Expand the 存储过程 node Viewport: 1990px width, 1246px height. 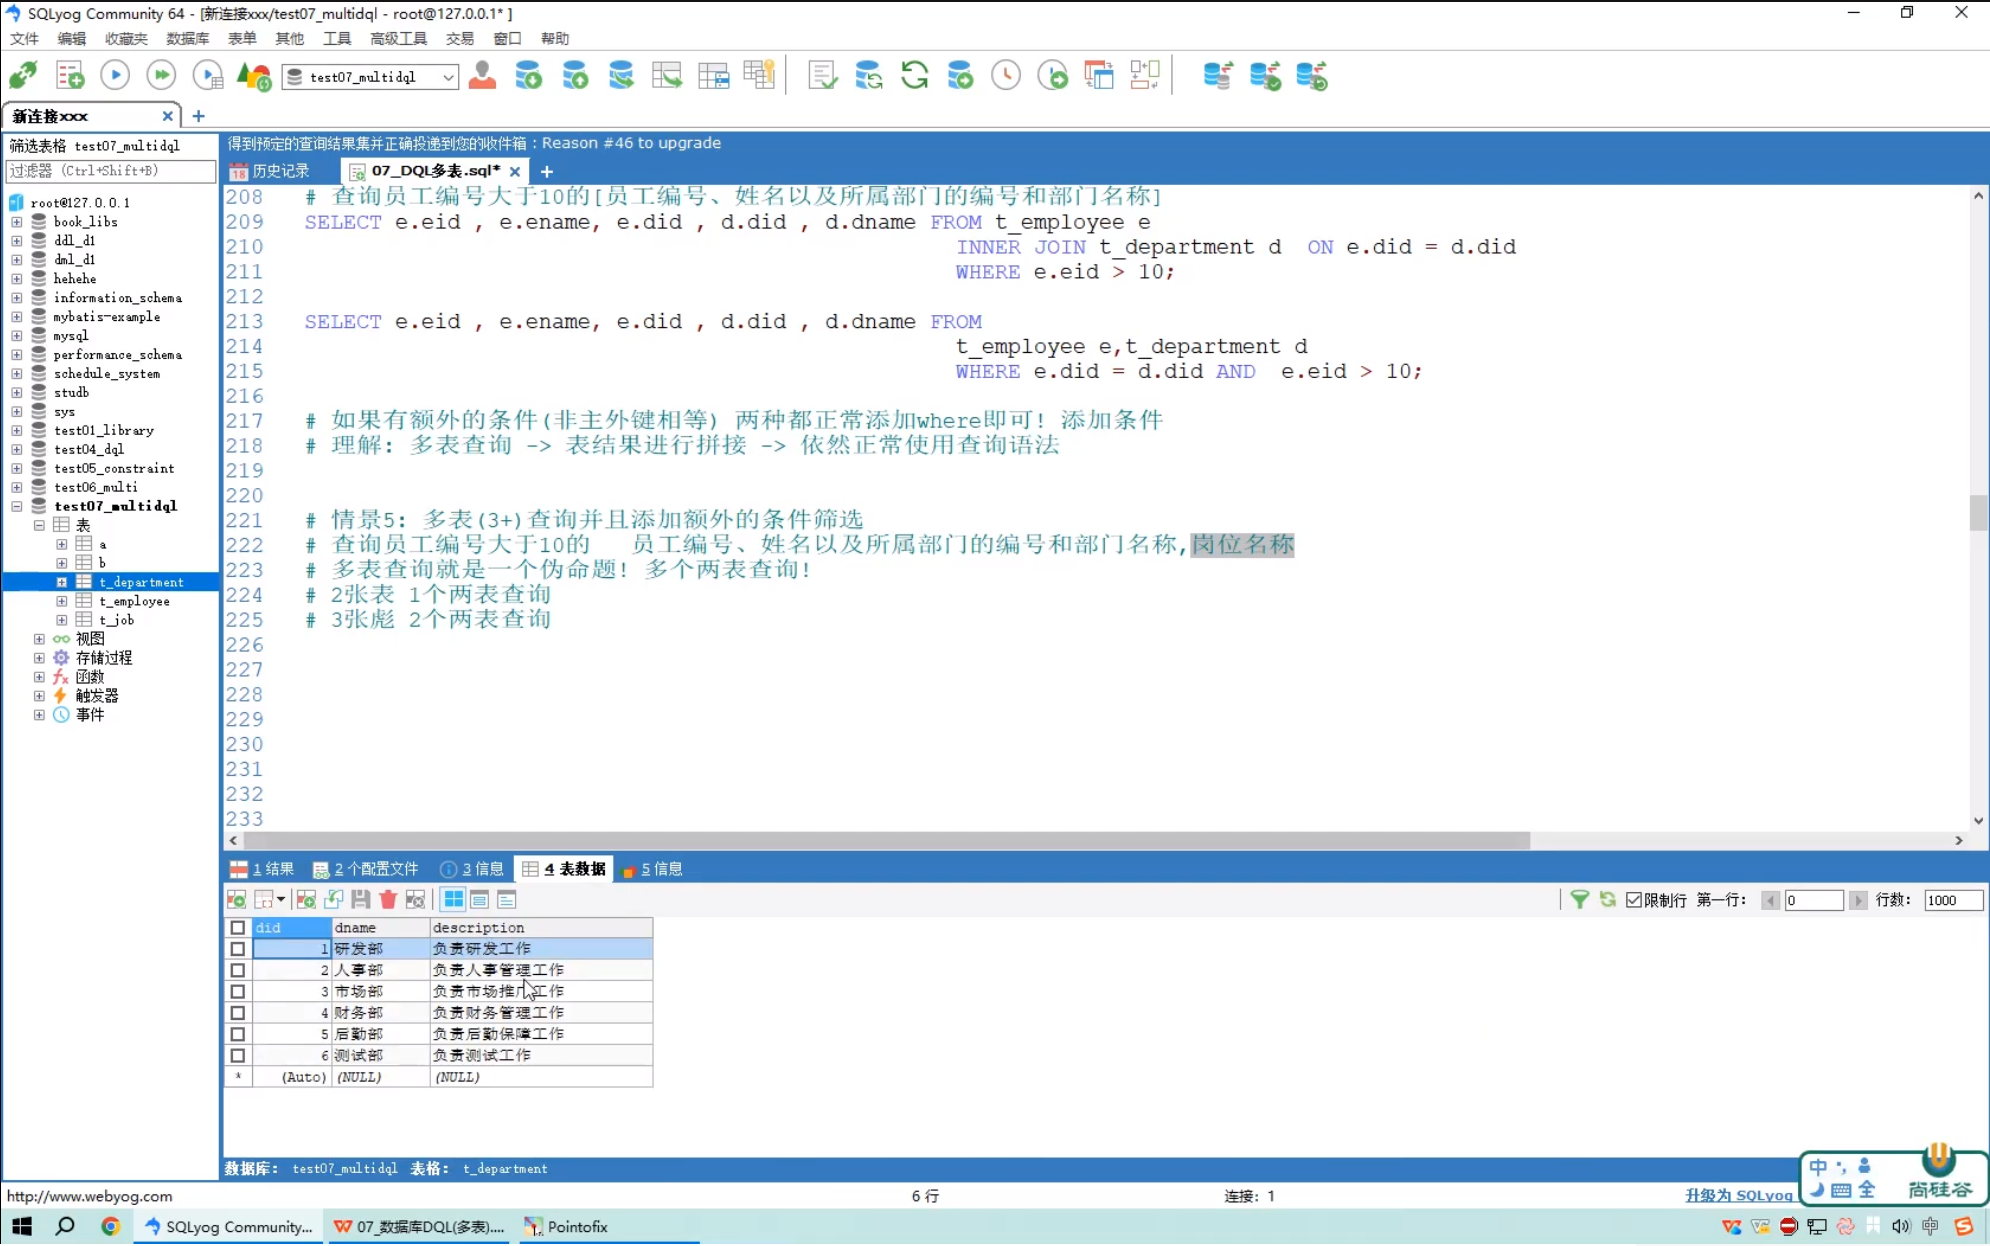(39, 658)
